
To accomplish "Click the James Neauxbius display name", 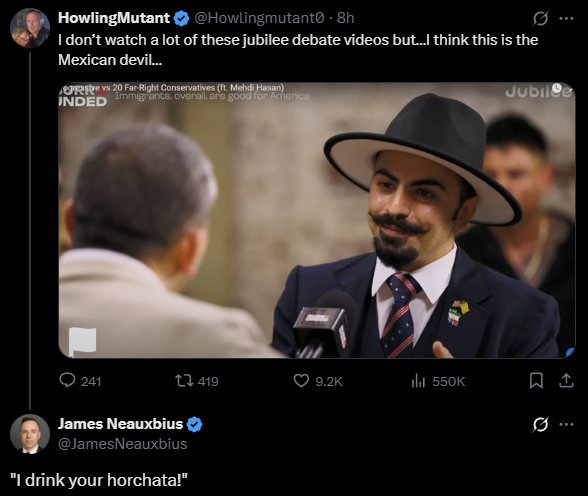I will 120,424.
